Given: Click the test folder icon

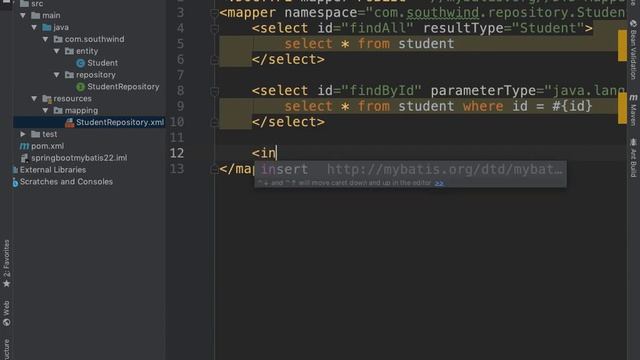Looking at the screenshot, I should pyautogui.click(x=36, y=134).
